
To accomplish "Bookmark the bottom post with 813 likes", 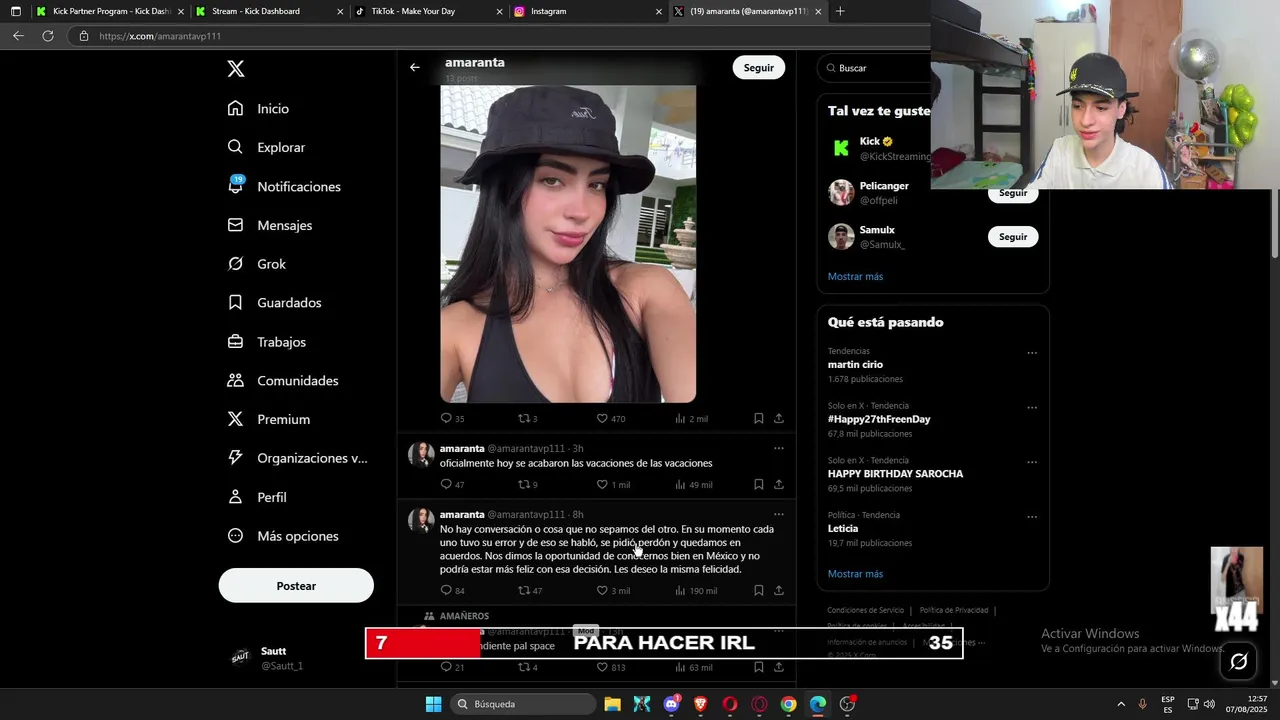I will tap(759, 667).
